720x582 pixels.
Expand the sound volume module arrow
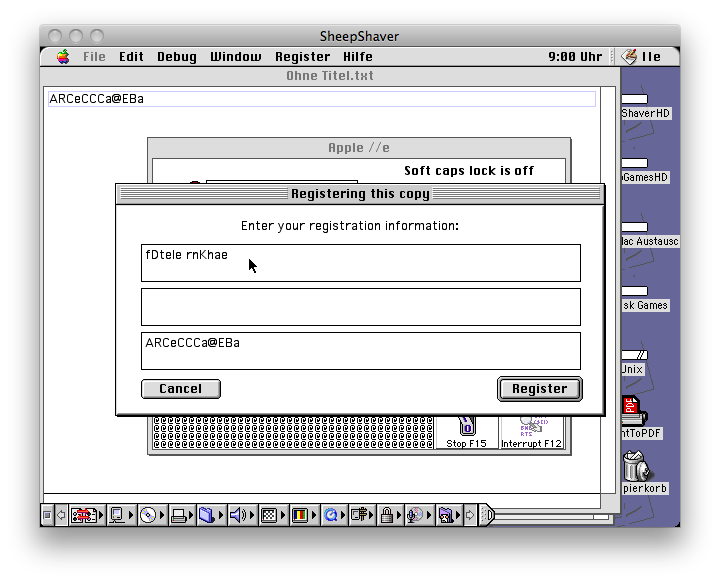coord(252,515)
